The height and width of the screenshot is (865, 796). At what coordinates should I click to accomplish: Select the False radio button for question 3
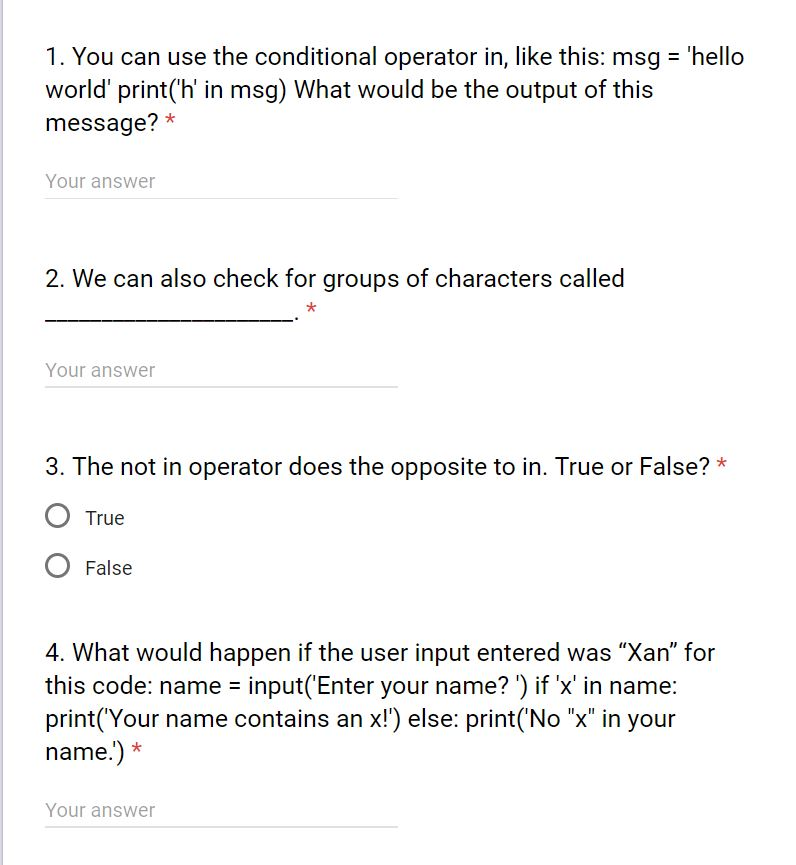(x=59, y=567)
